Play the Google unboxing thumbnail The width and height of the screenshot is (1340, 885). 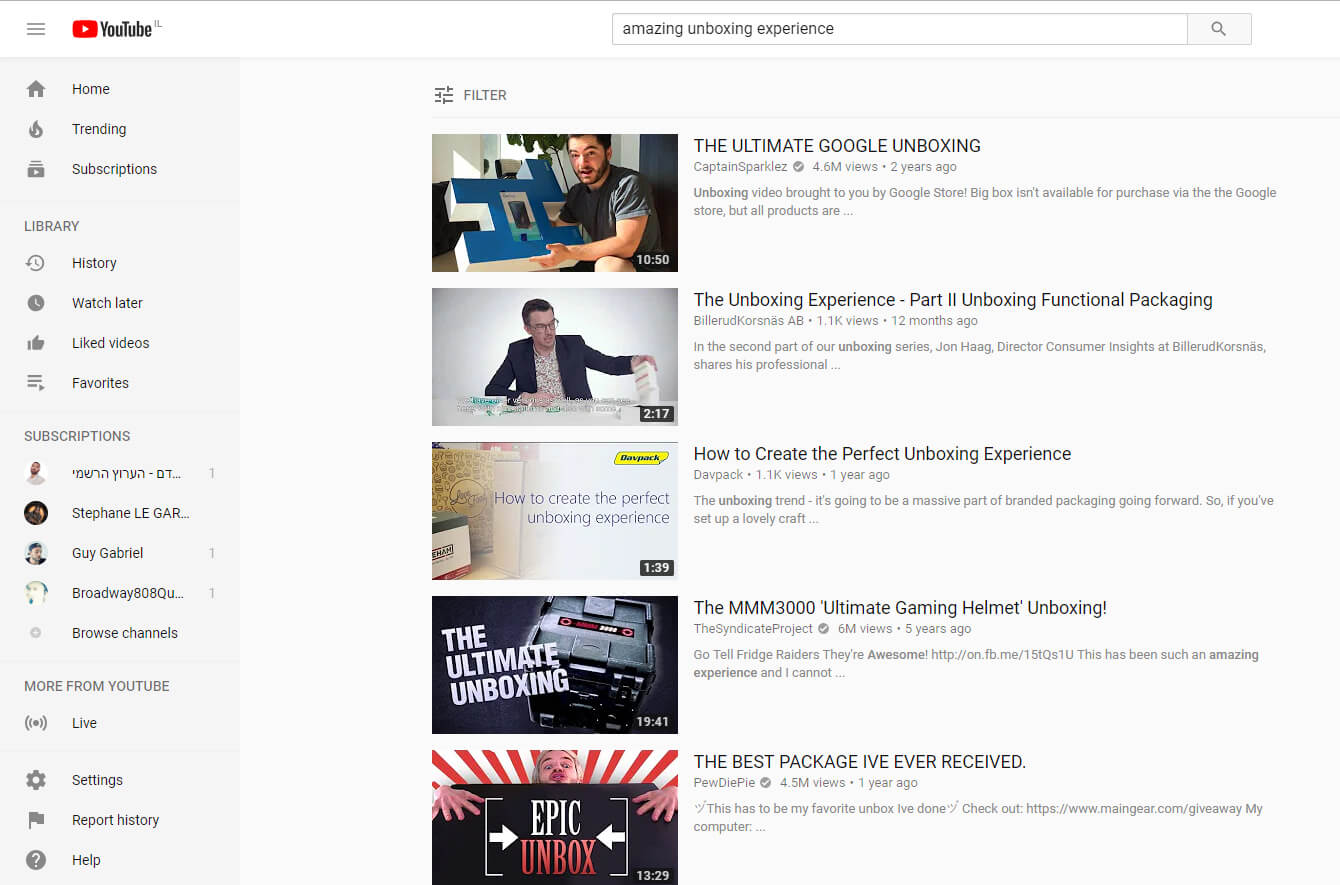pos(555,203)
